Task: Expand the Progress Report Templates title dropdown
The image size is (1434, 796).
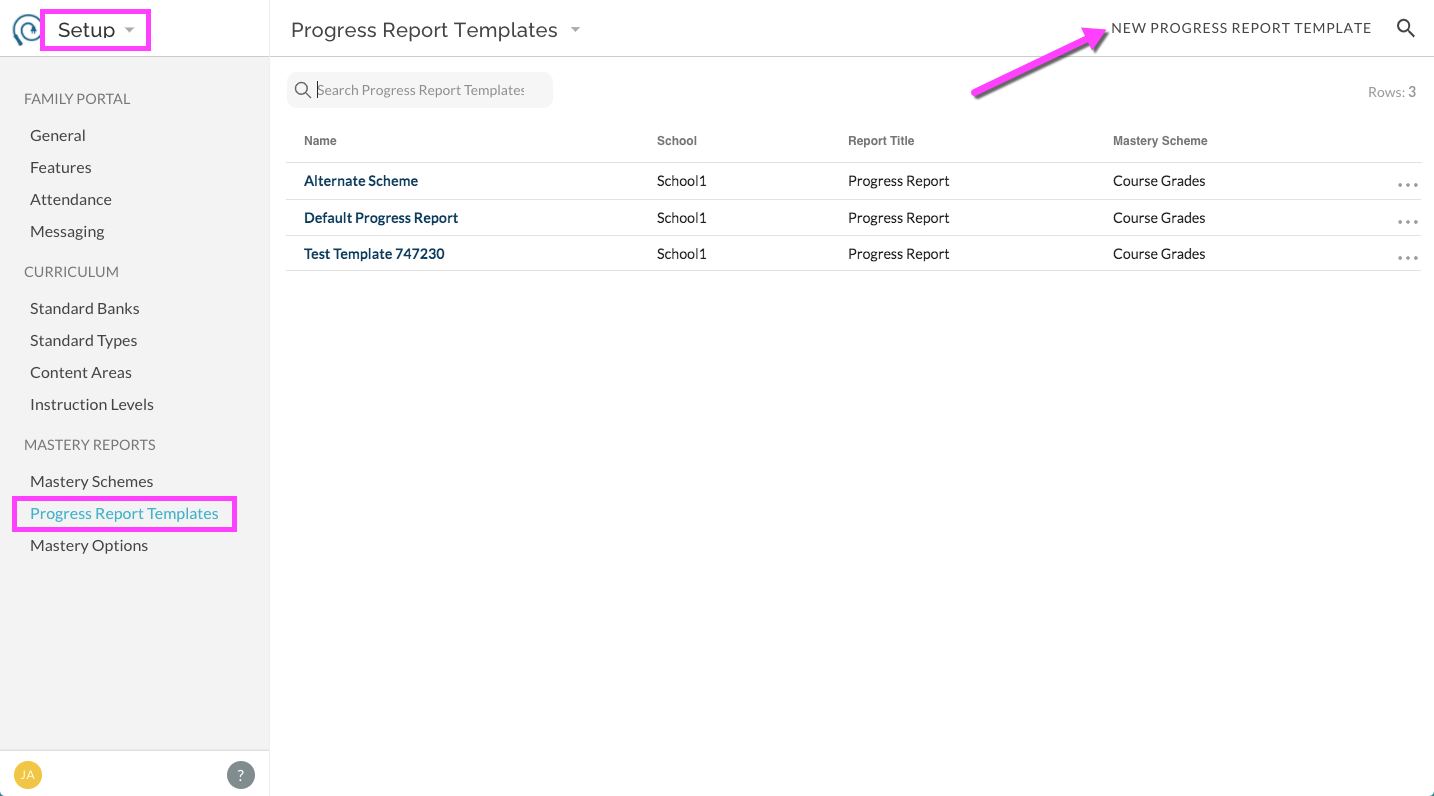Action: pos(575,30)
